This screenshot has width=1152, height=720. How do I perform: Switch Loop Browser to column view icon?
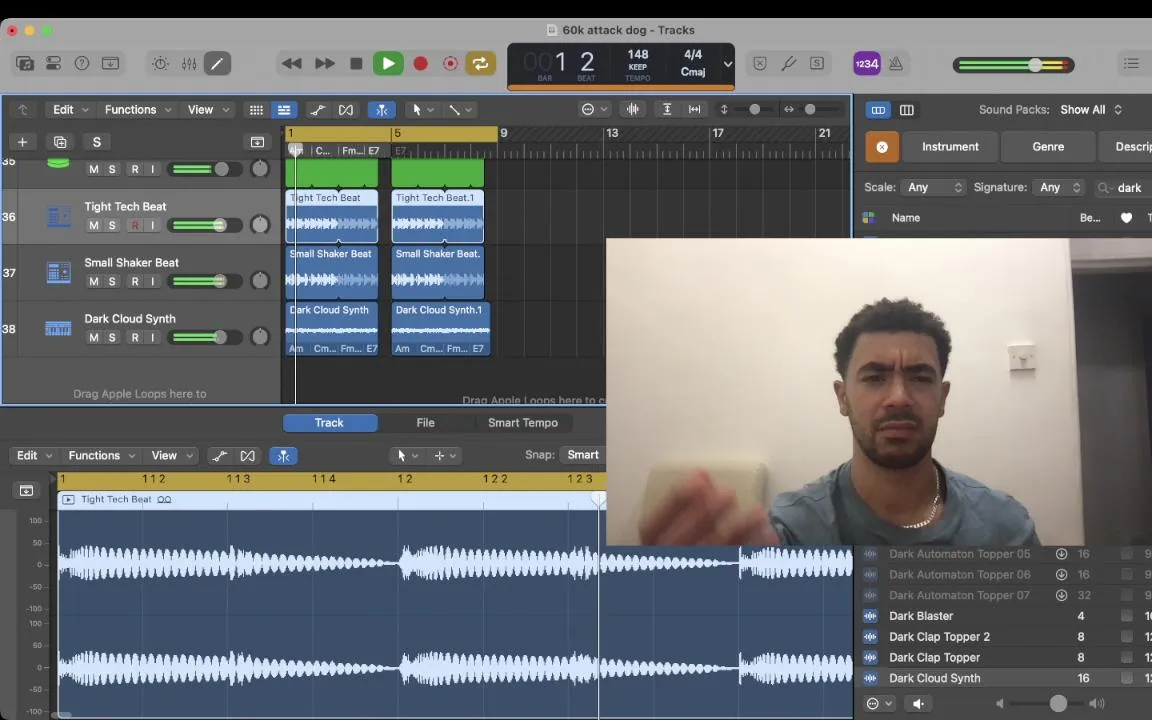907,110
